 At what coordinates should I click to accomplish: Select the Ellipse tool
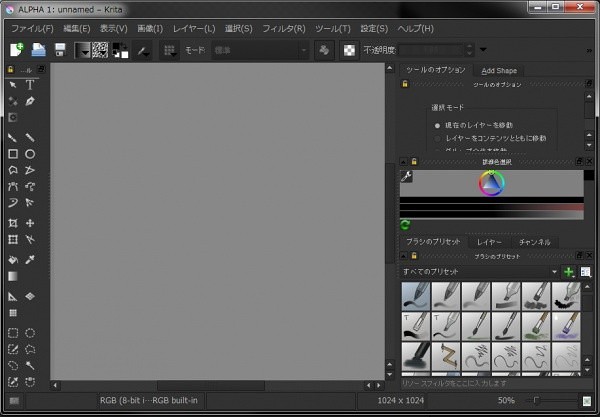[30, 154]
